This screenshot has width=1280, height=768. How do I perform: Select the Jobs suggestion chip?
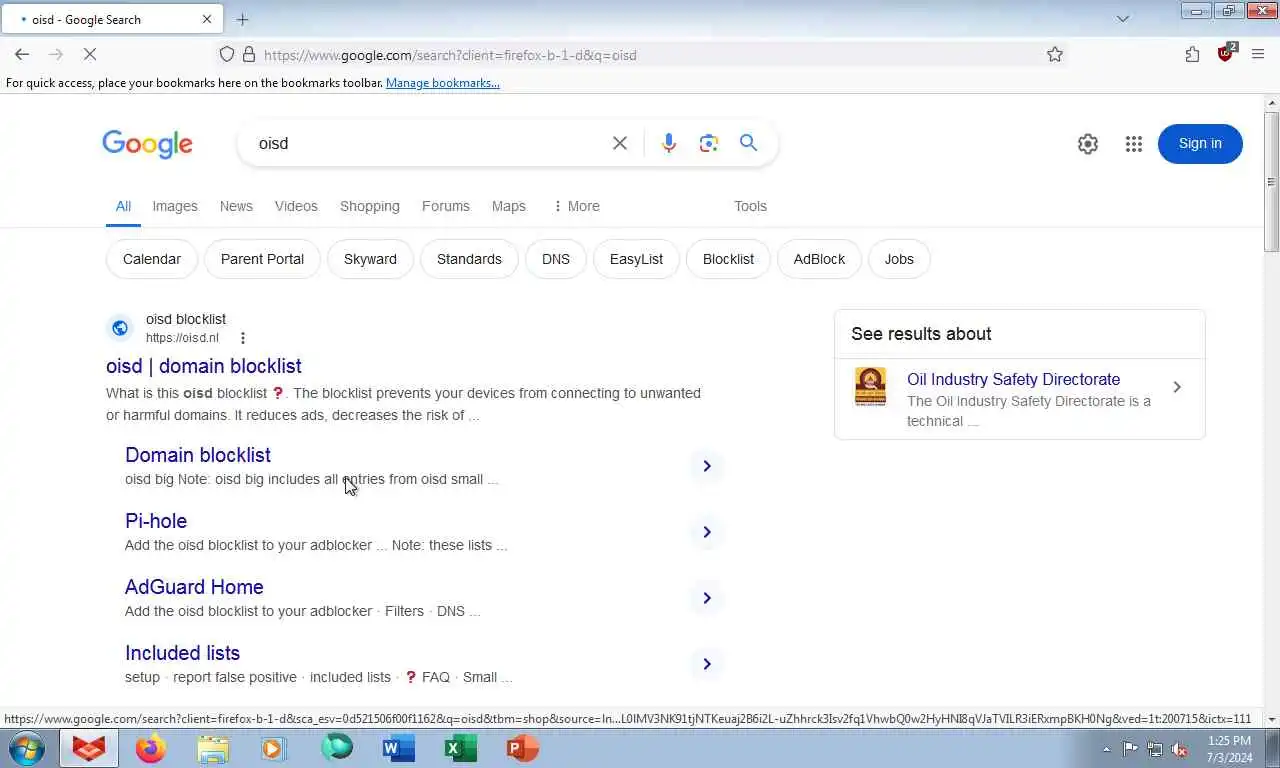(899, 259)
